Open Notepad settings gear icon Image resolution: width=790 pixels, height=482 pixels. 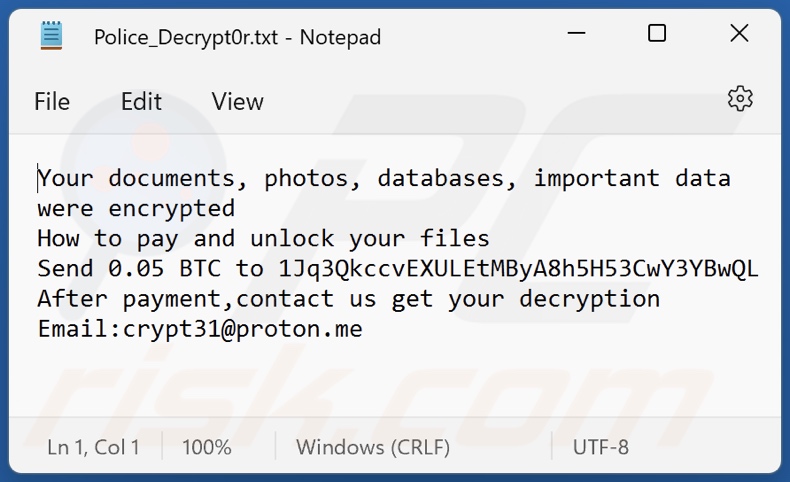click(x=740, y=98)
